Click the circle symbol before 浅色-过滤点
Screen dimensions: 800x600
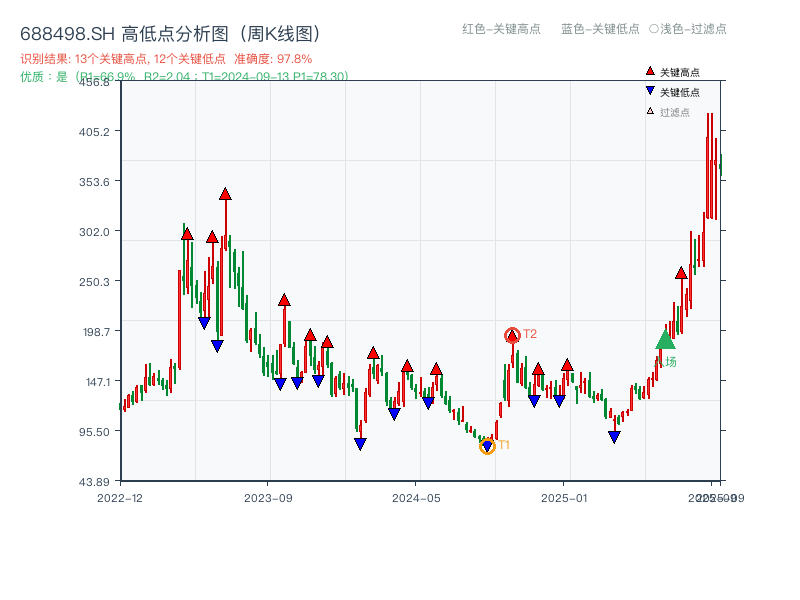(655, 29)
